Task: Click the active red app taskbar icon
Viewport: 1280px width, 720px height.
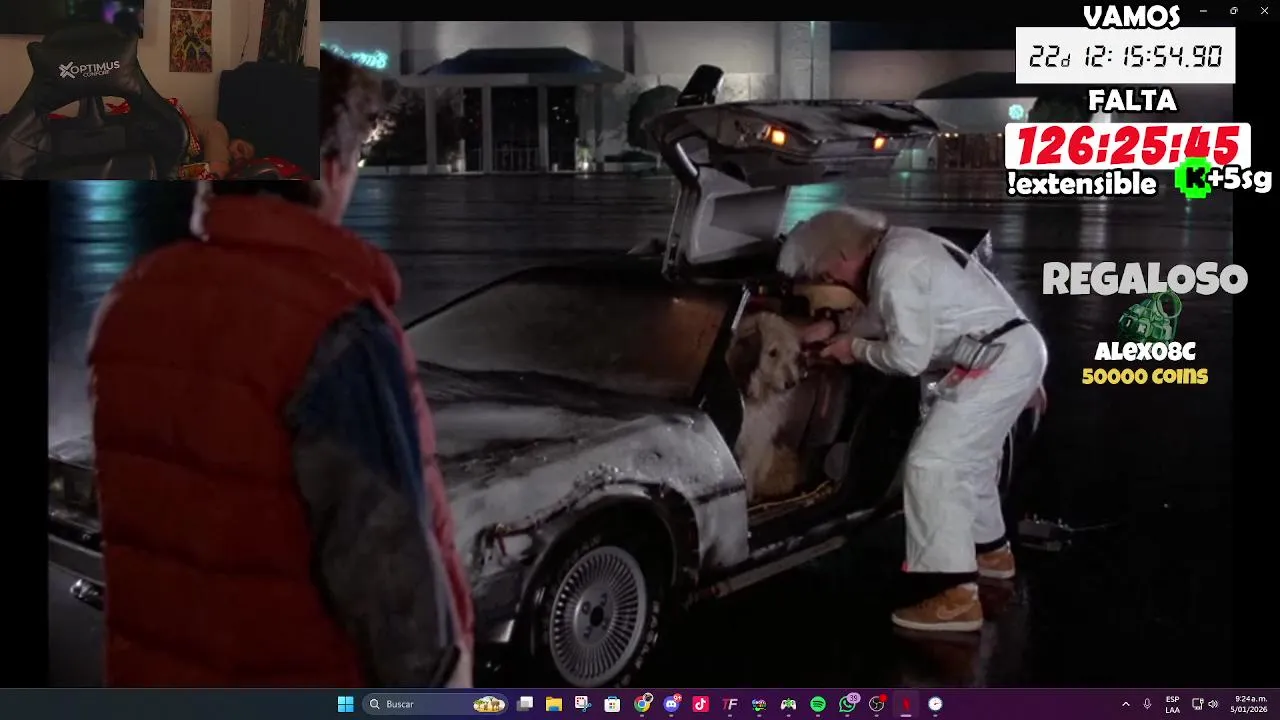Action: pyautogui.click(x=906, y=704)
